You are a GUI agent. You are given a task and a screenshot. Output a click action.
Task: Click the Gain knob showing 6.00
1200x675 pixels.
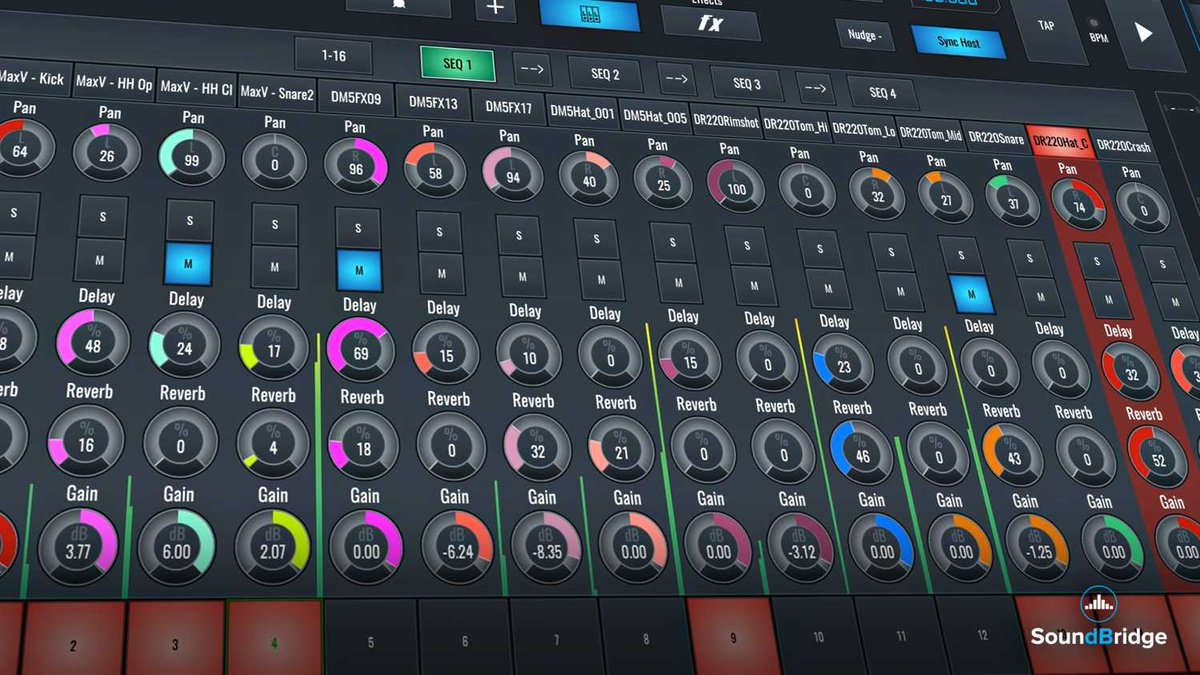(177, 548)
